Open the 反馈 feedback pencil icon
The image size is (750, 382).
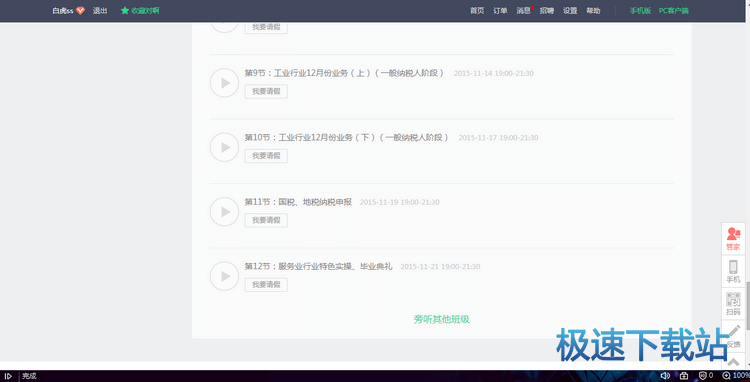733,336
